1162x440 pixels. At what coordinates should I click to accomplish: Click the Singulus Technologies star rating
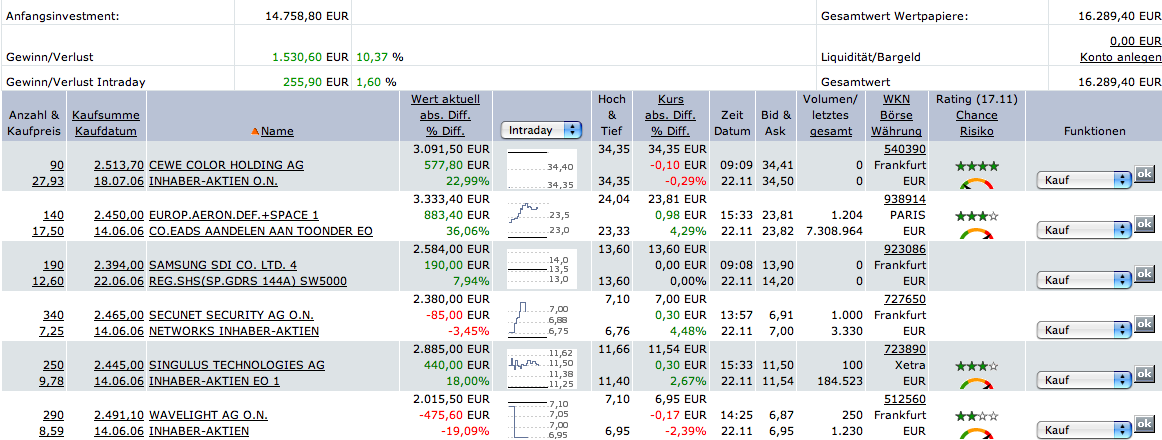tap(975, 366)
